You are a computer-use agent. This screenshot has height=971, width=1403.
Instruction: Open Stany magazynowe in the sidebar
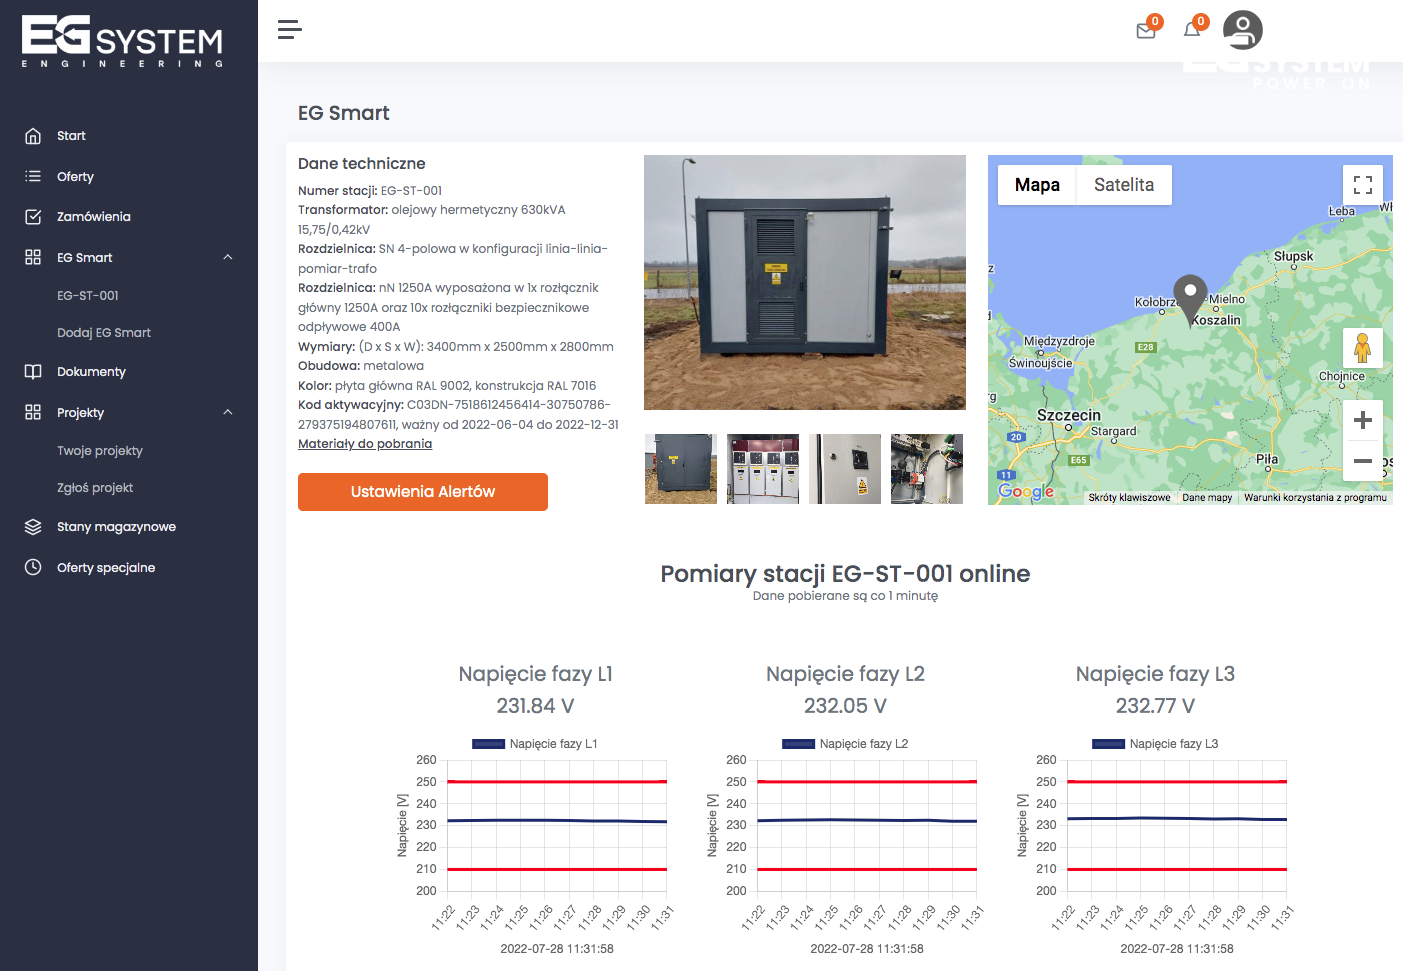point(116,527)
